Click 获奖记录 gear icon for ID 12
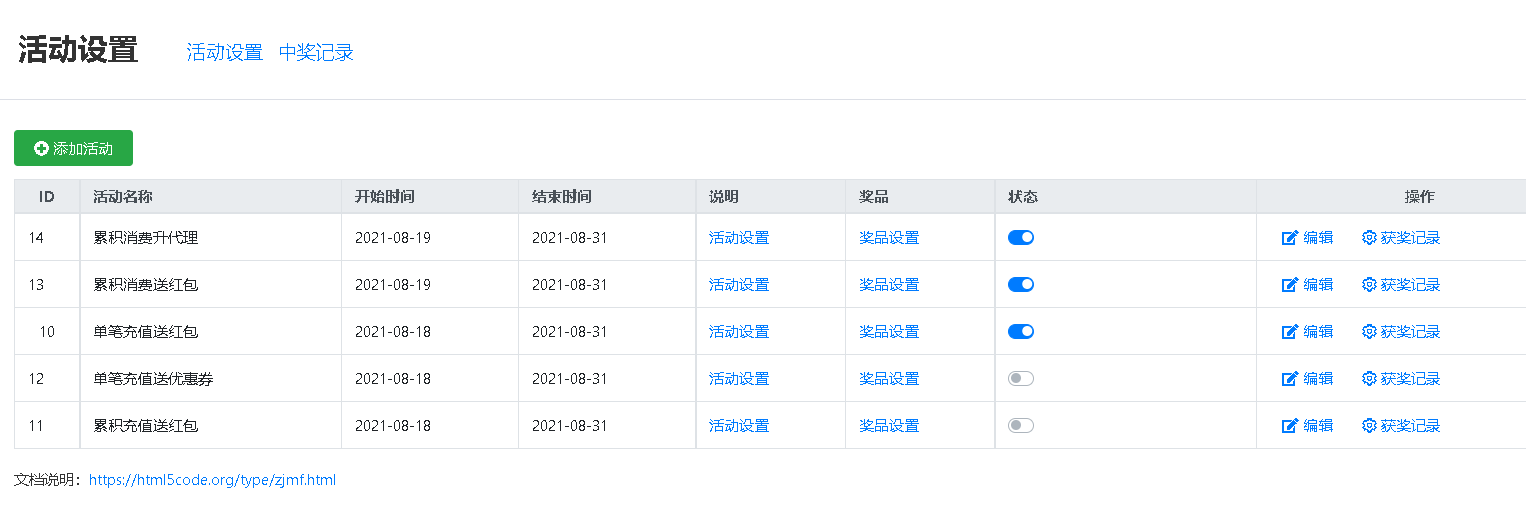1526x516 pixels. pyautogui.click(x=1369, y=379)
